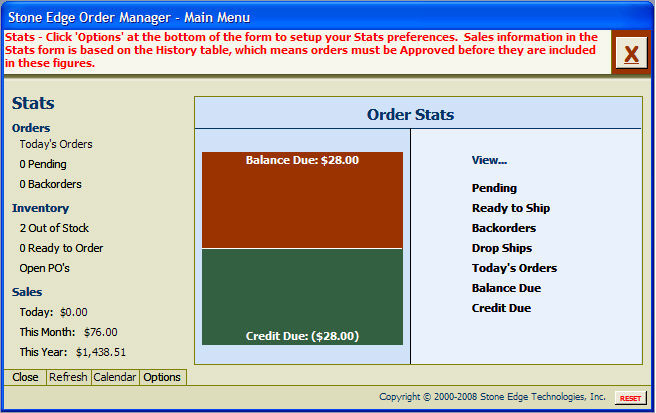The image size is (656, 413).
Task: View Today's Orders in Order Stats
Action: 514,268
